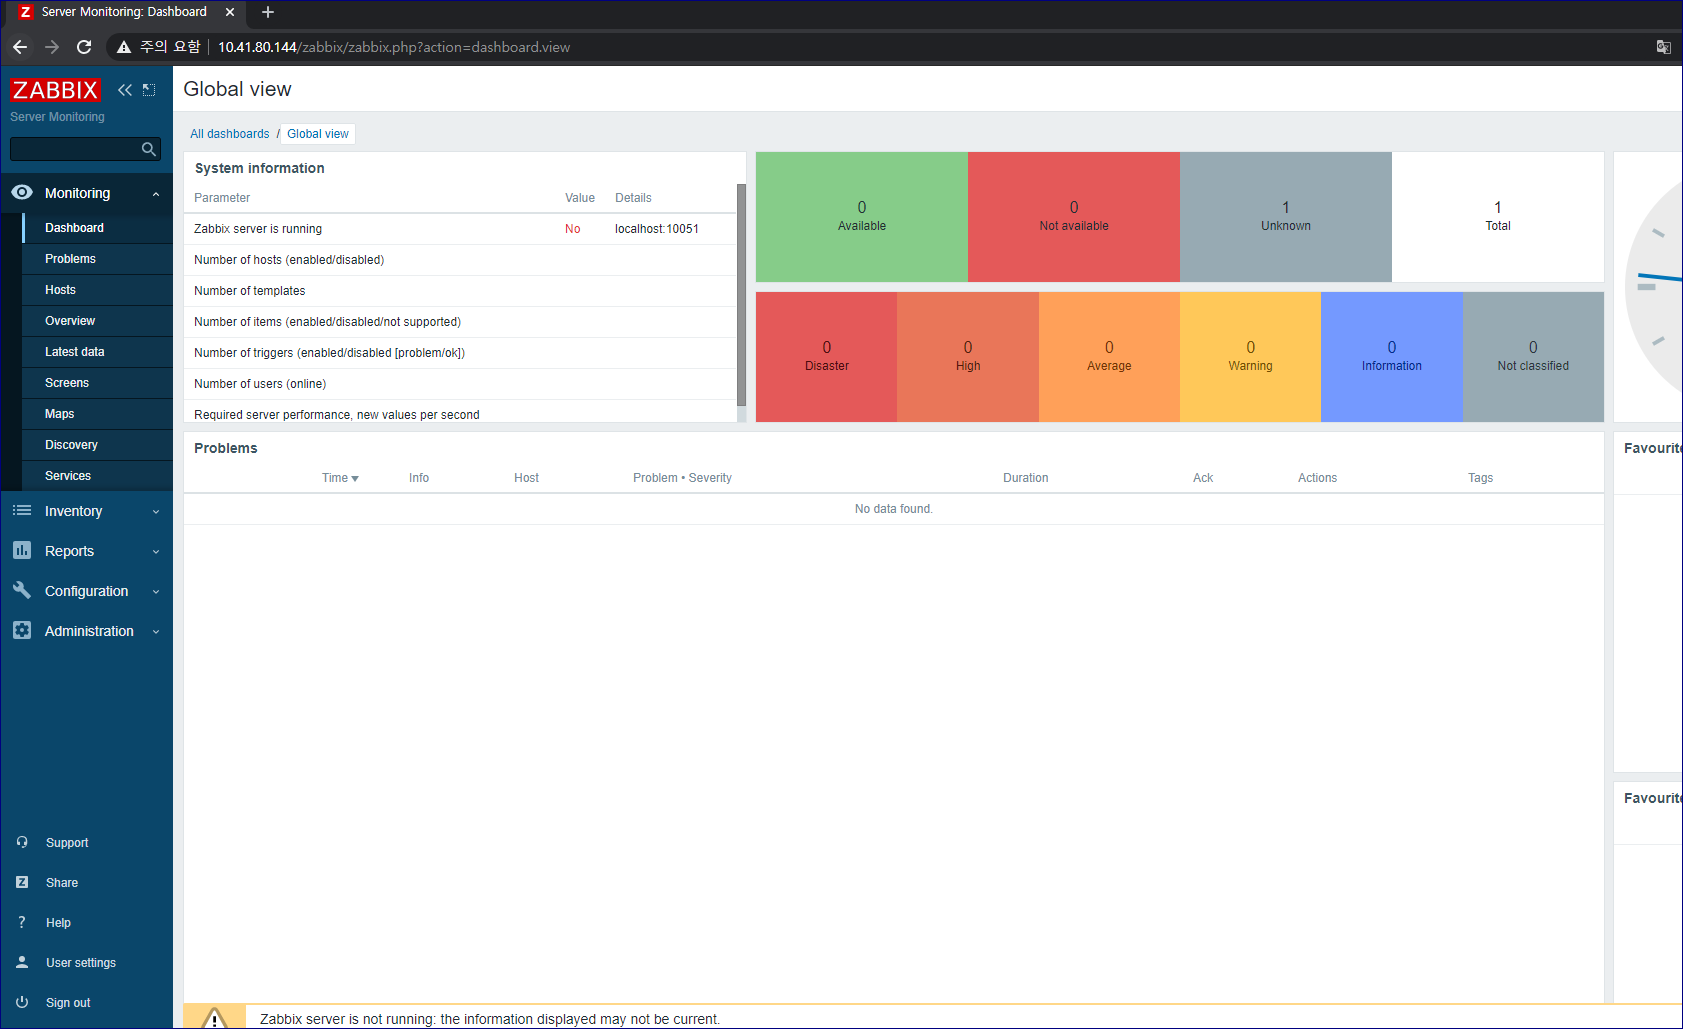1683x1029 pixels.
Task: Click the translate page icon in address bar
Action: [1663, 47]
